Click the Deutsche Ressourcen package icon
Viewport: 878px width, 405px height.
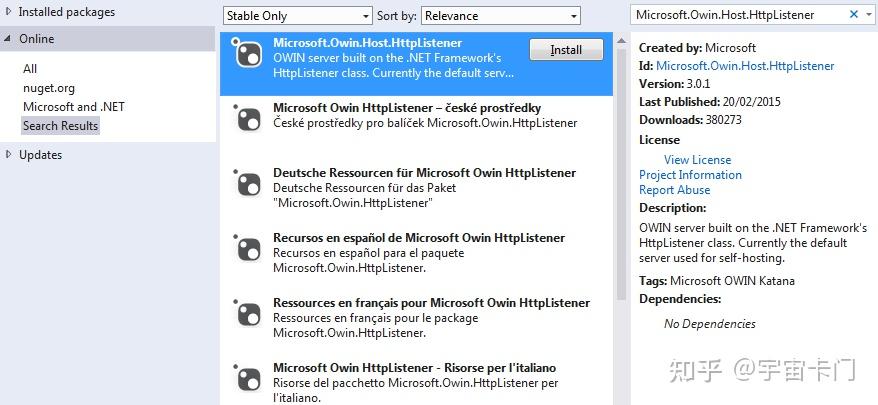tap(246, 184)
